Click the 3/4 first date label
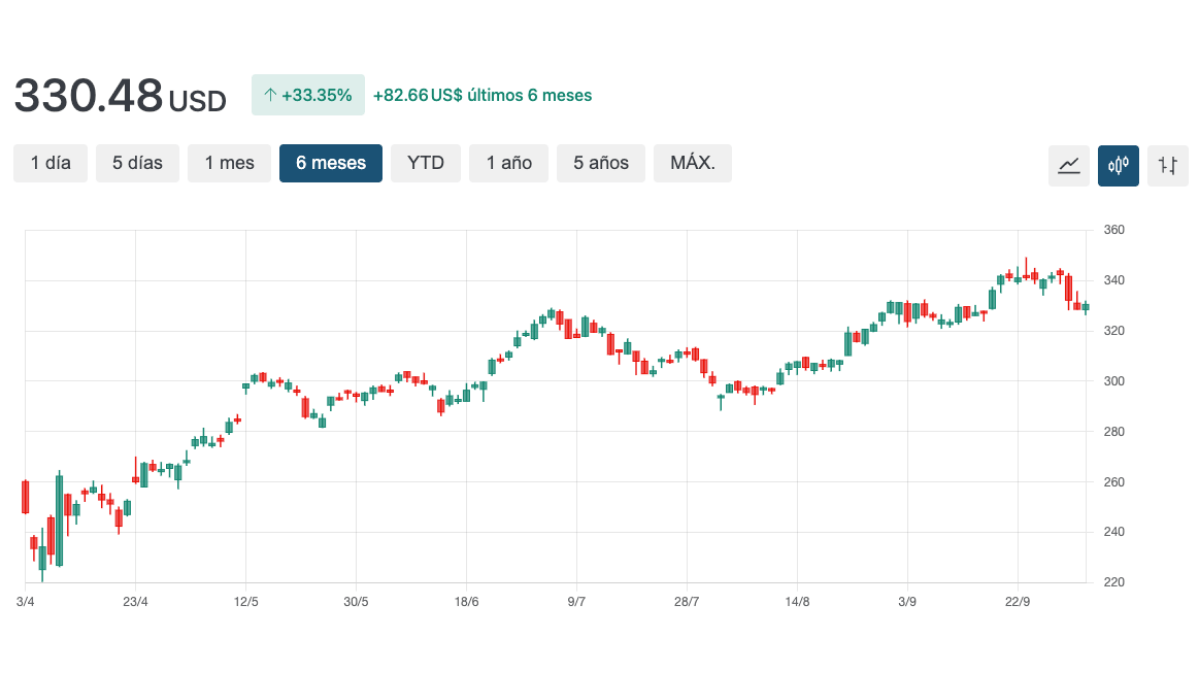The height and width of the screenshot is (675, 1200). pos(25,602)
